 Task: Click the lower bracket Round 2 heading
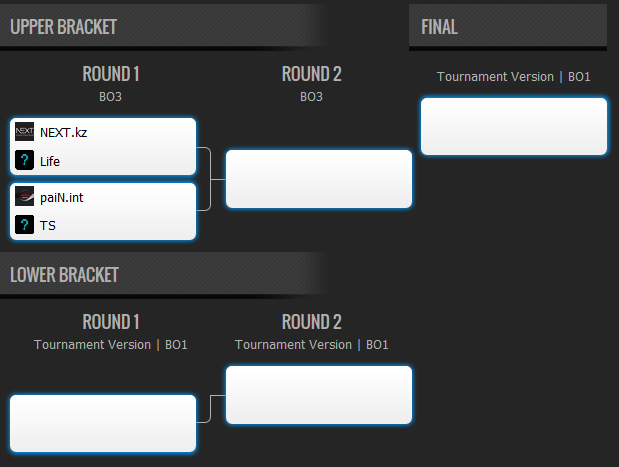coord(311,322)
